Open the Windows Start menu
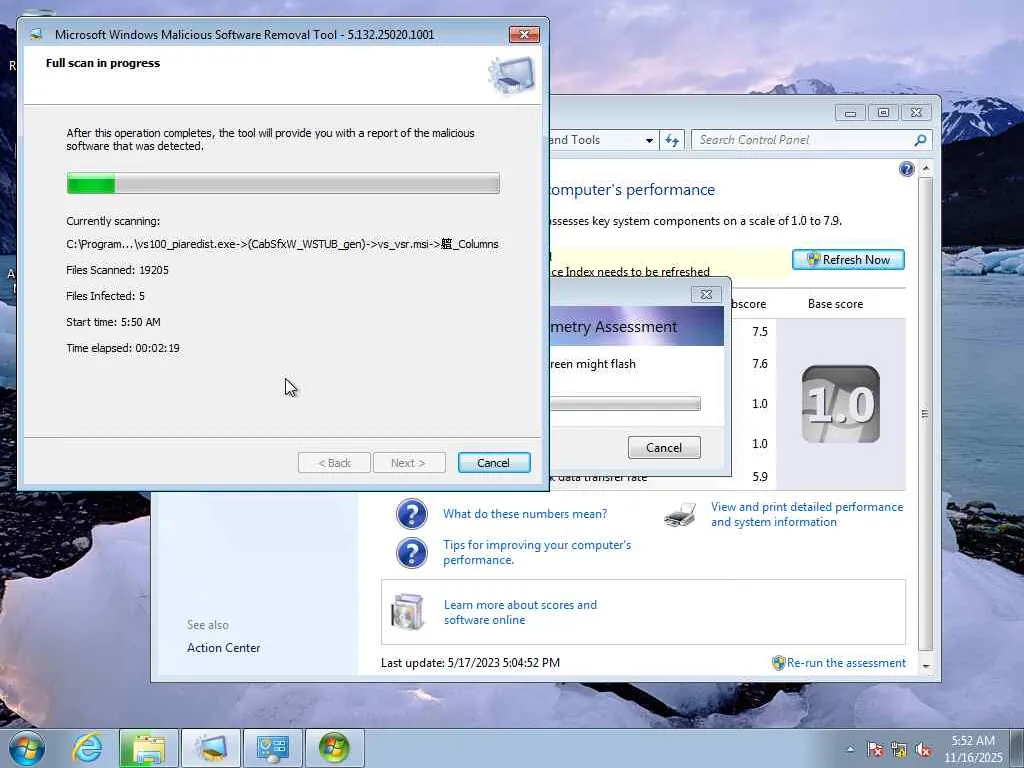The image size is (1024, 768). point(27,748)
